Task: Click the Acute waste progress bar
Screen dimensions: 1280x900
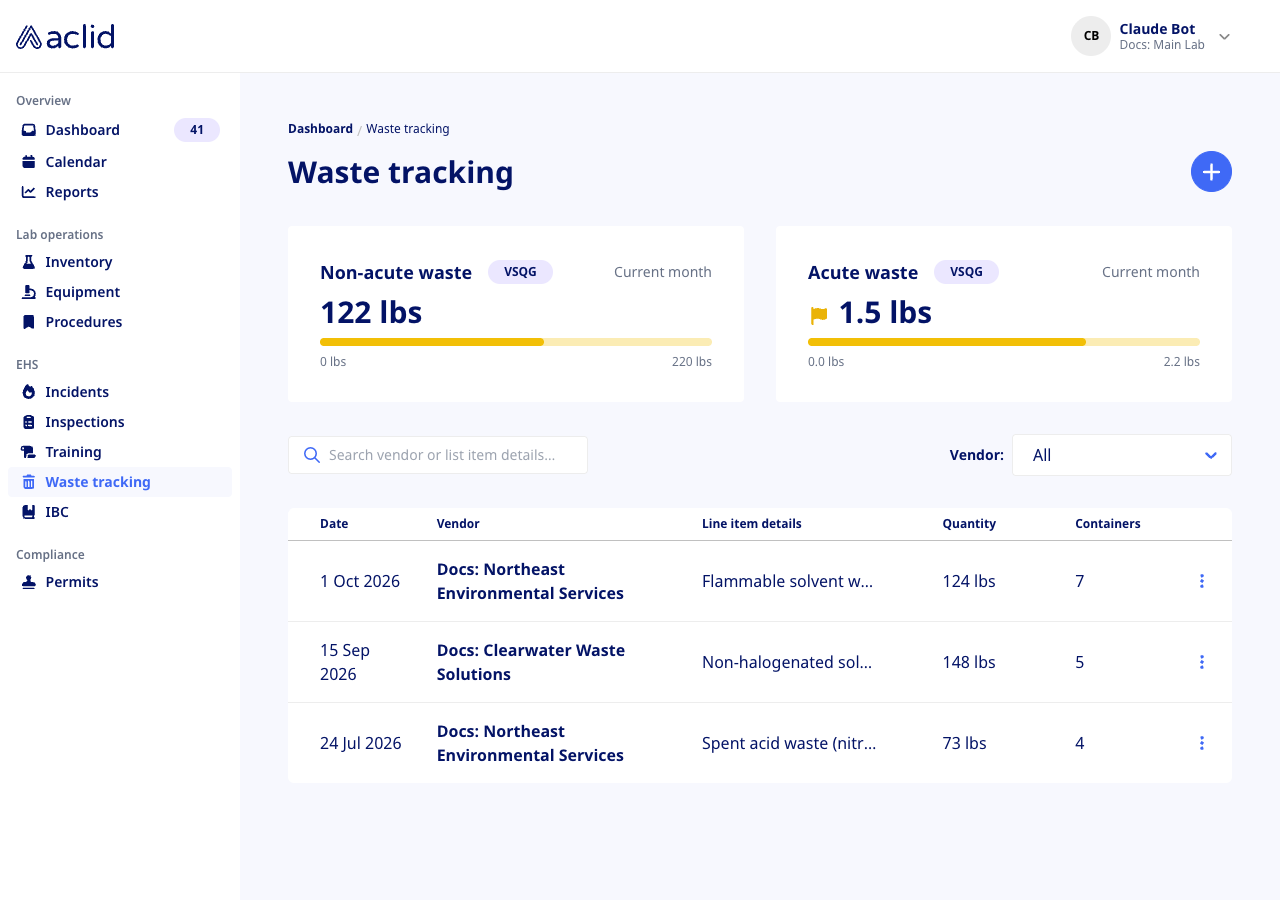Action: pyautogui.click(x=1004, y=342)
